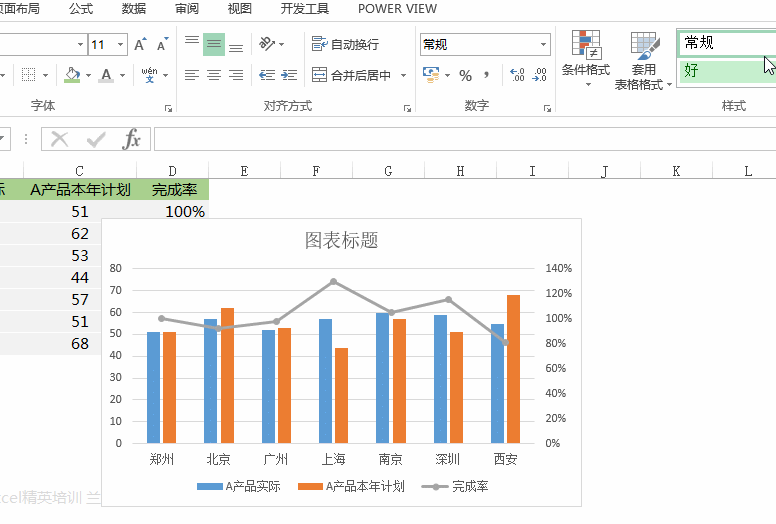Open 套用表格格式 table styles
The width and height of the screenshot is (776, 524).
pyautogui.click(x=643, y=60)
